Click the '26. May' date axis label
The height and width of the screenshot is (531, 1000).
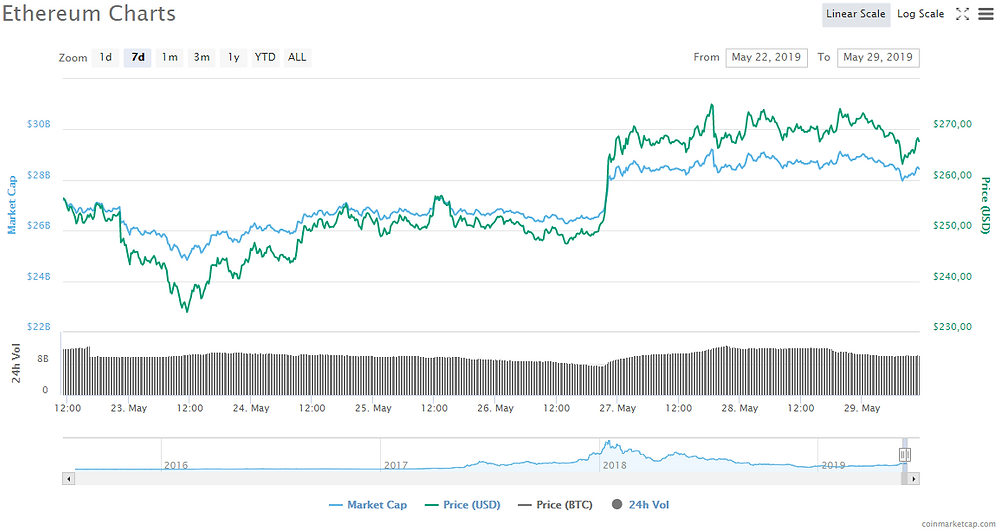(x=496, y=408)
